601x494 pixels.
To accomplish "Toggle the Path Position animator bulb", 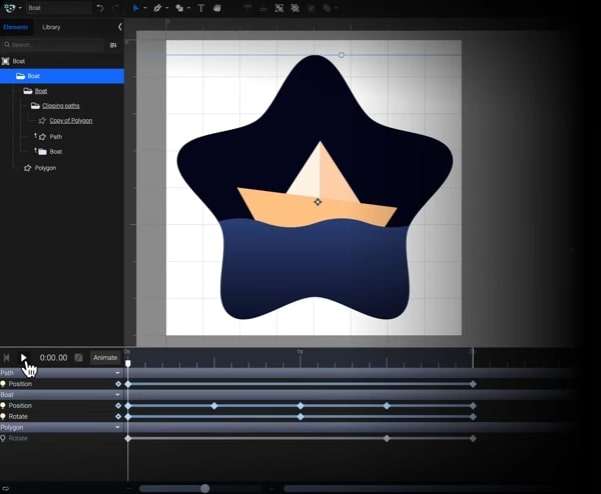I will click(x=3, y=384).
